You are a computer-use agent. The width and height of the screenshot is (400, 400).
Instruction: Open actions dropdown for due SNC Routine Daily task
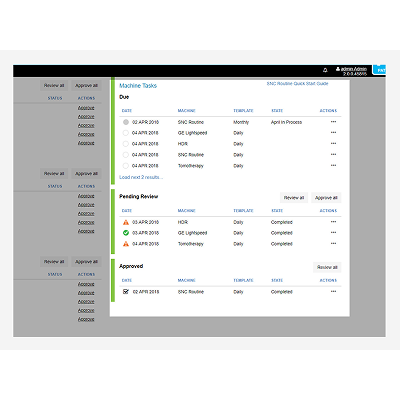tap(333, 155)
